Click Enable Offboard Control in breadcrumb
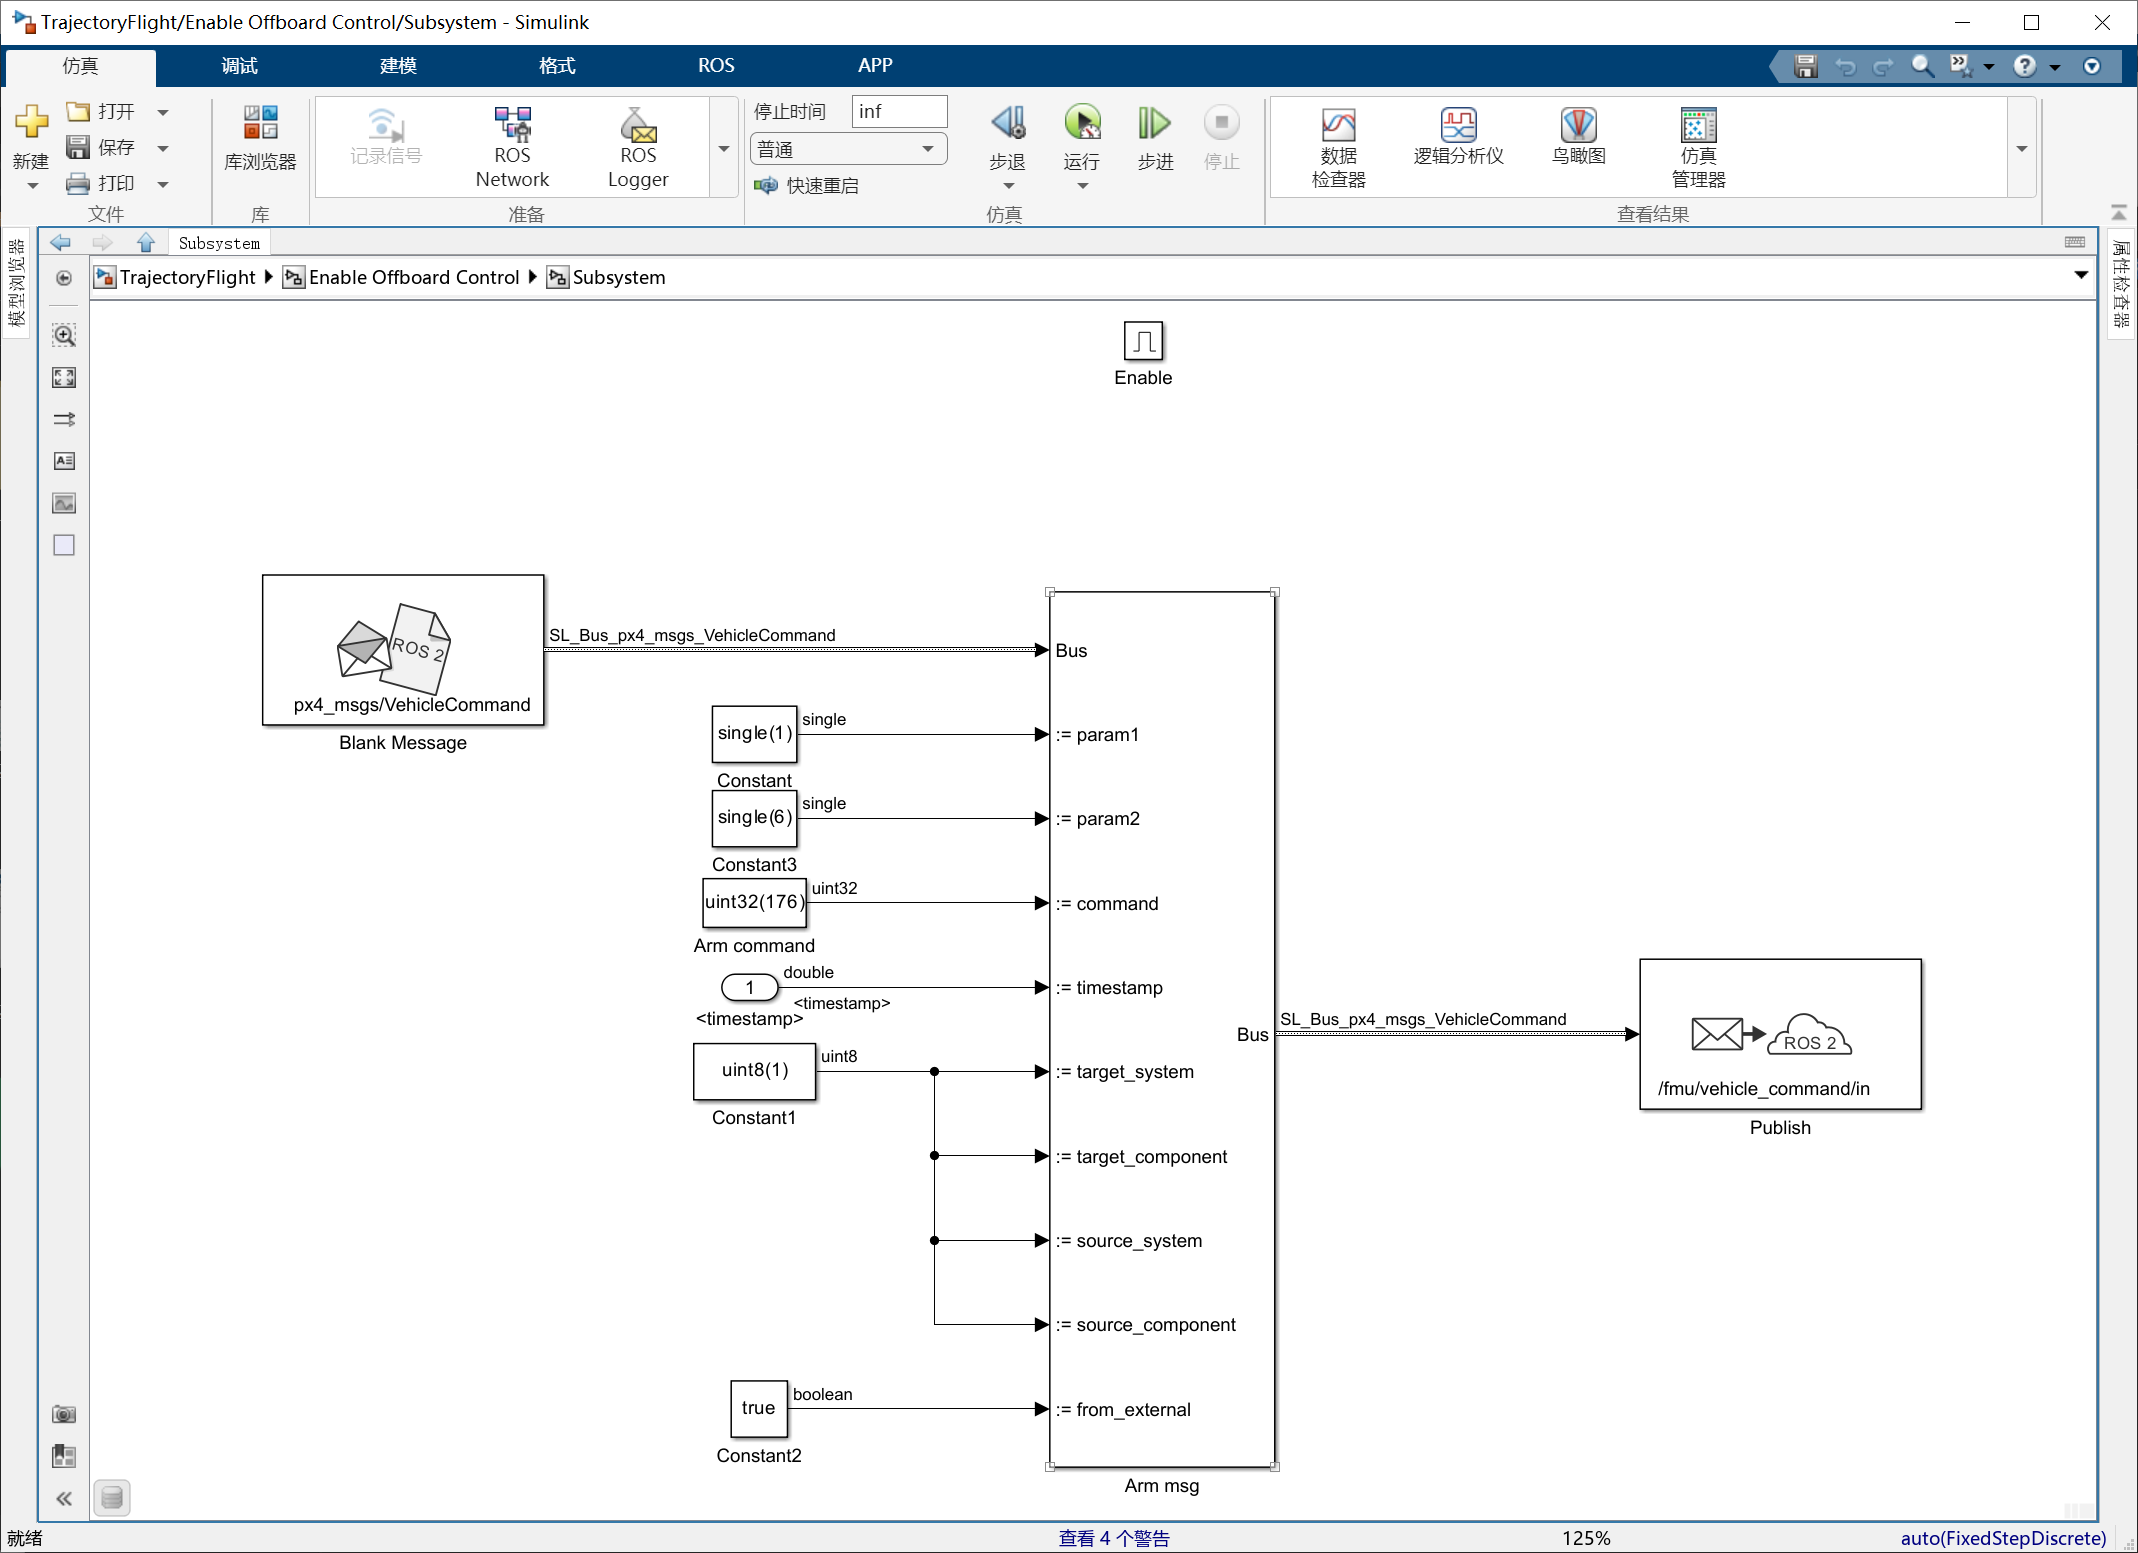 pos(414,277)
